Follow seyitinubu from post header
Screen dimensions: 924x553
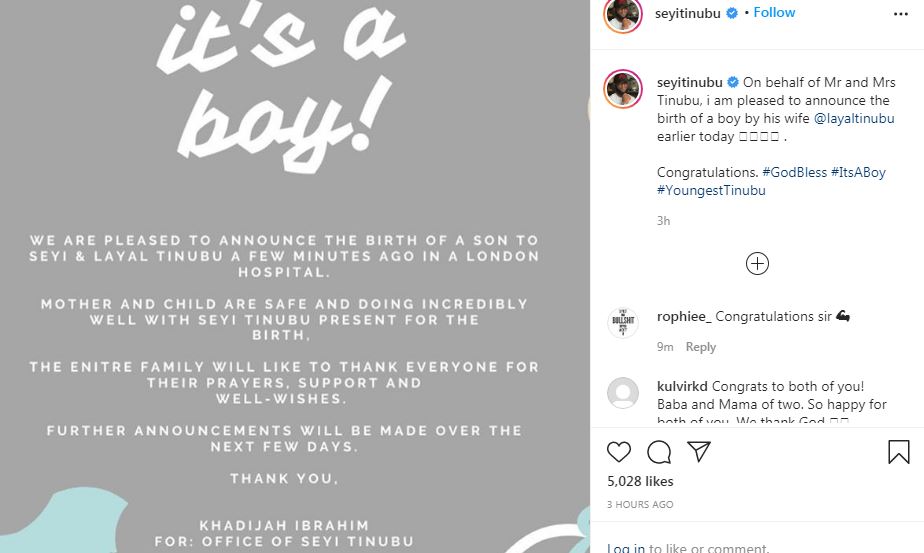coord(774,13)
